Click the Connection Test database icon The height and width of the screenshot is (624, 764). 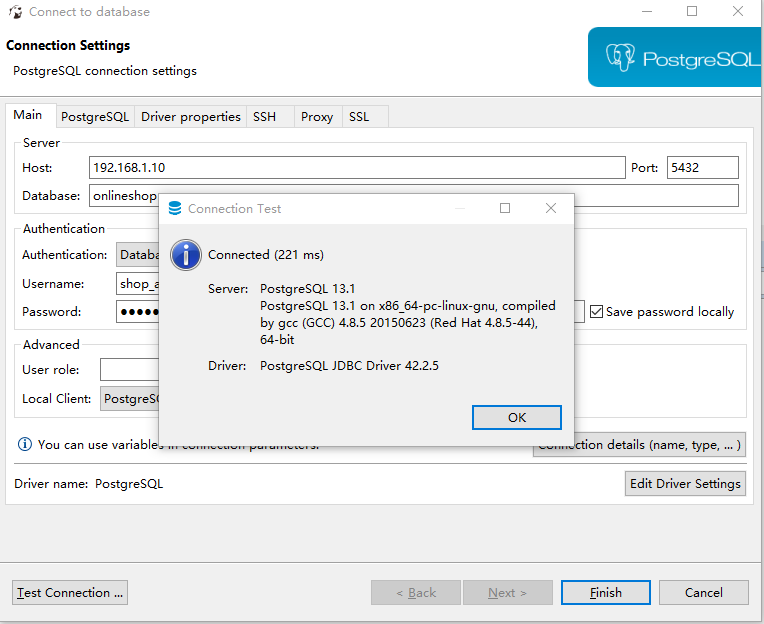pyautogui.click(x=174, y=208)
